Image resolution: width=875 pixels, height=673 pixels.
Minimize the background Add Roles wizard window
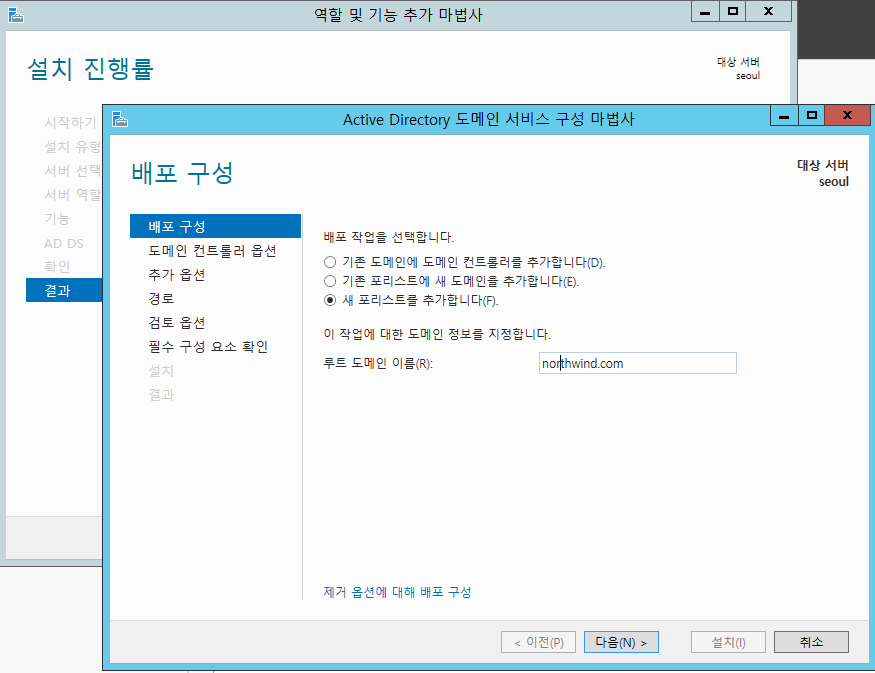[705, 12]
